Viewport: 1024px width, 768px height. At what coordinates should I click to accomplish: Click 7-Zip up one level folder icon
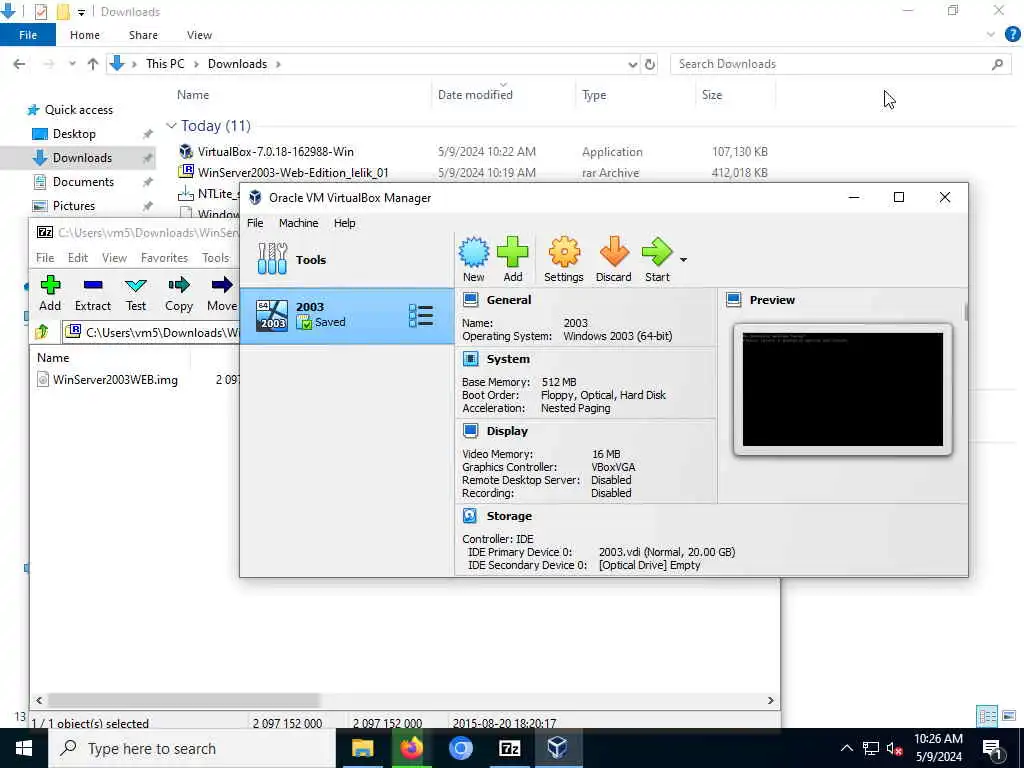(x=42, y=332)
